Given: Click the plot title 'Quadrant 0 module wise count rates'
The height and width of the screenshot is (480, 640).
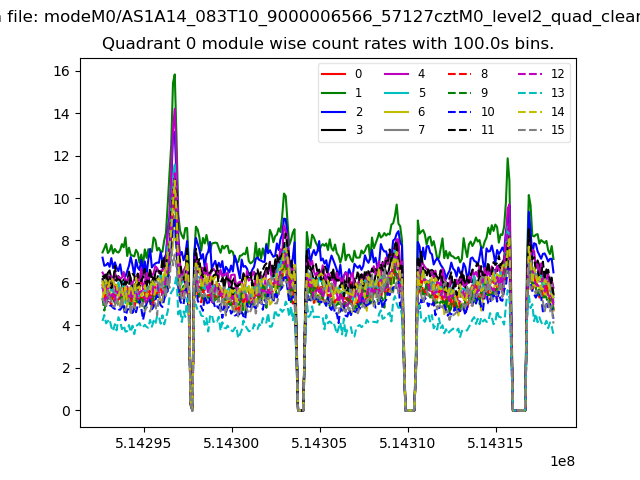Looking at the screenshot, I should click(328, 44).
